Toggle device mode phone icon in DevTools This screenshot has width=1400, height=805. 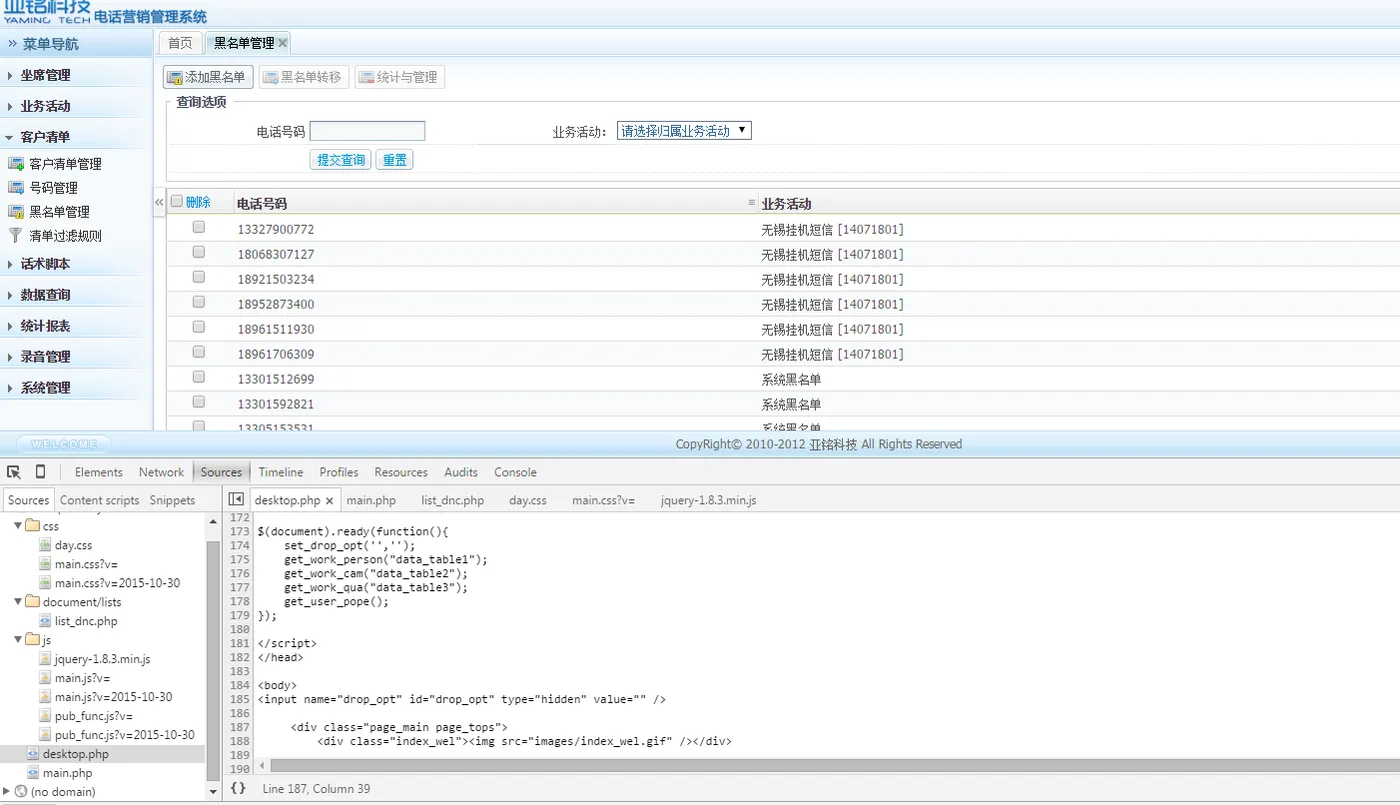coord(40,472)
